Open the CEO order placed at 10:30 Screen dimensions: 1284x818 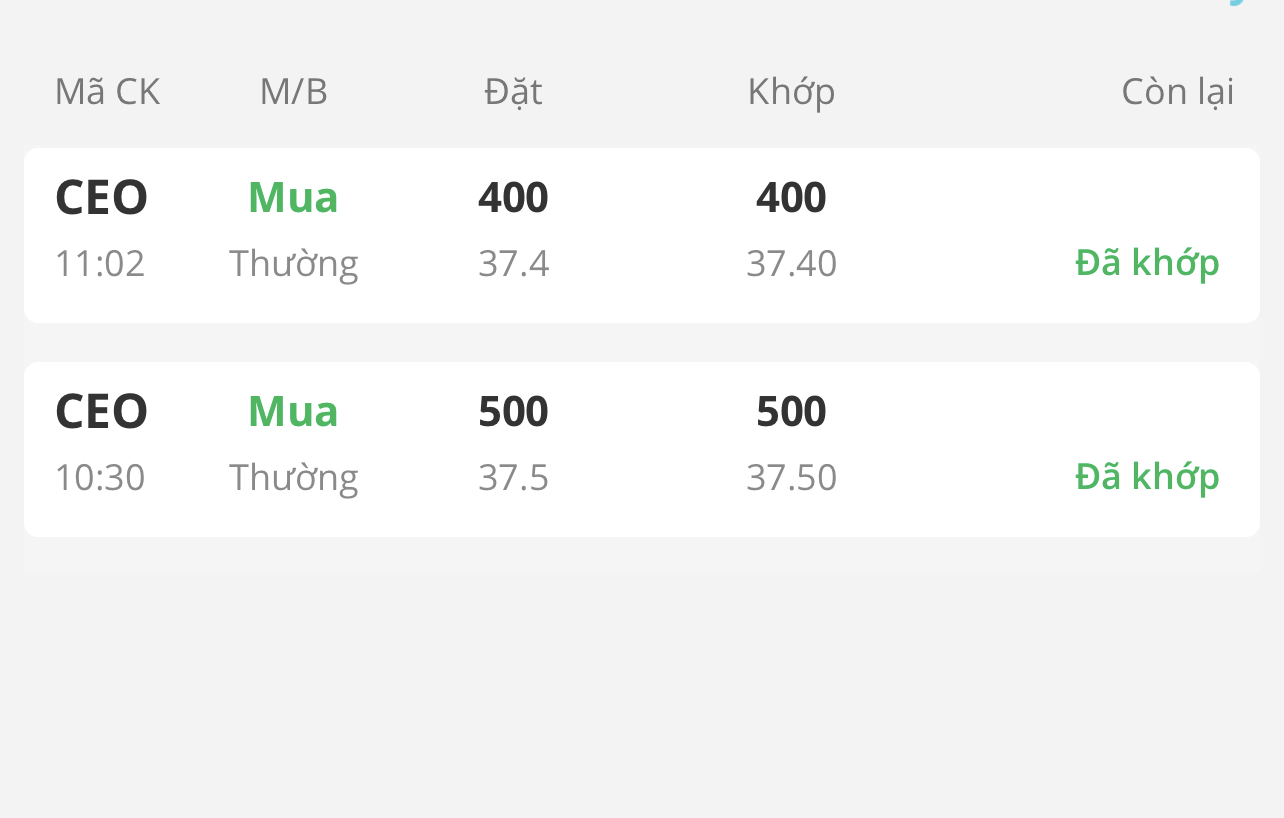(101, 411)
